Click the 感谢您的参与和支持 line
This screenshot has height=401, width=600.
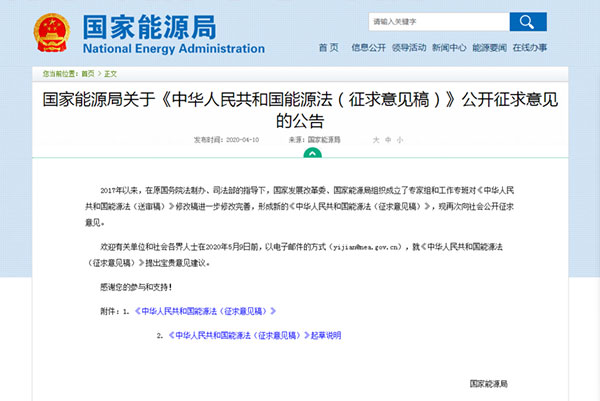click(x=136, y=287)
